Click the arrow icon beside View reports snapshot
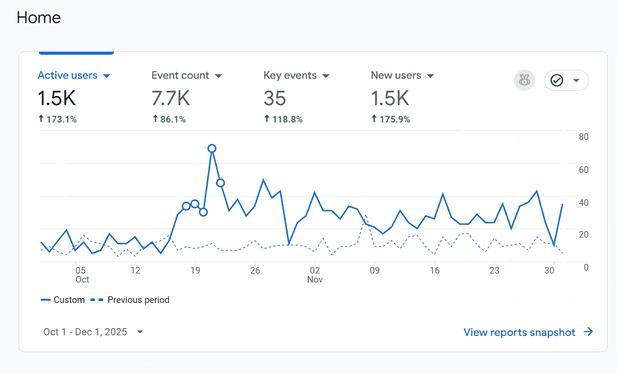 click(x=588, y=332)
